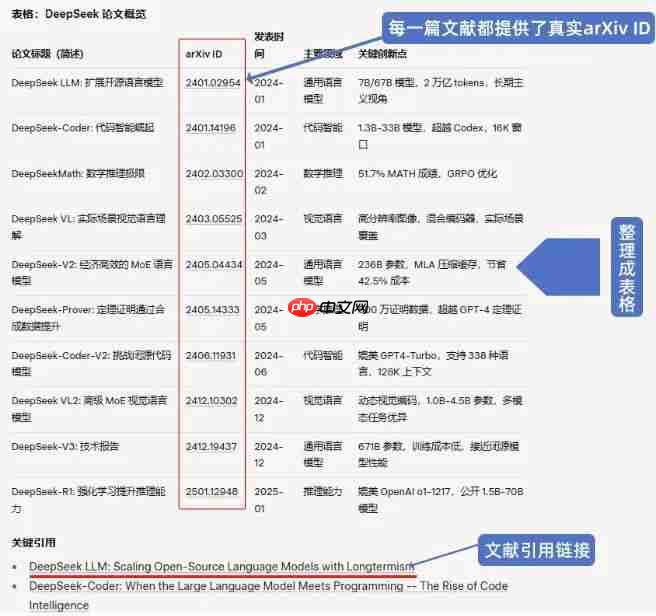Viewport: 656px width, 616px height.
Task: Click '通用语言模型' in the DeepSeek LLM row
Action: click(x=323, y=91)
